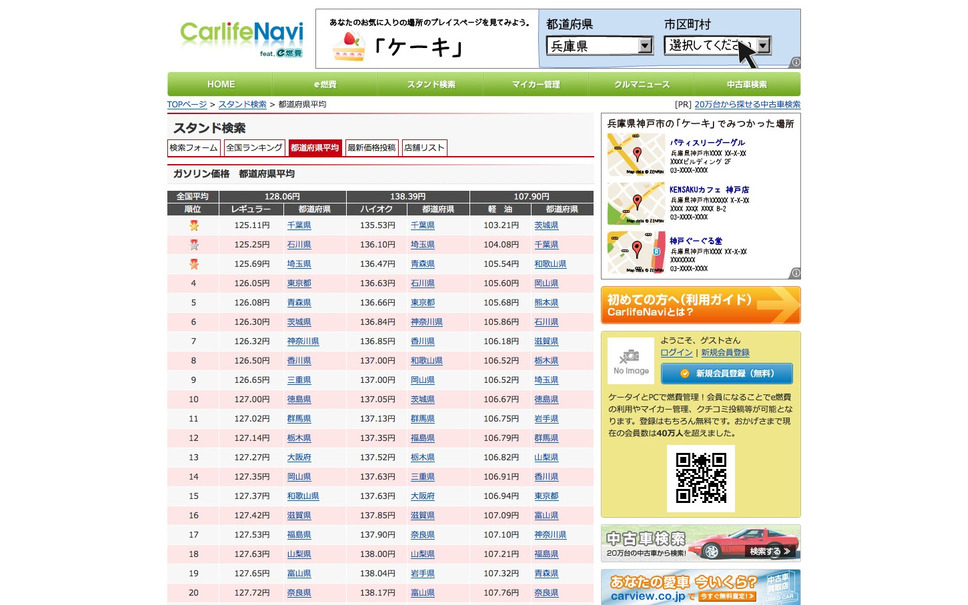
Task: Open the 千葉県 regular gasoline link
Action: 298,225
